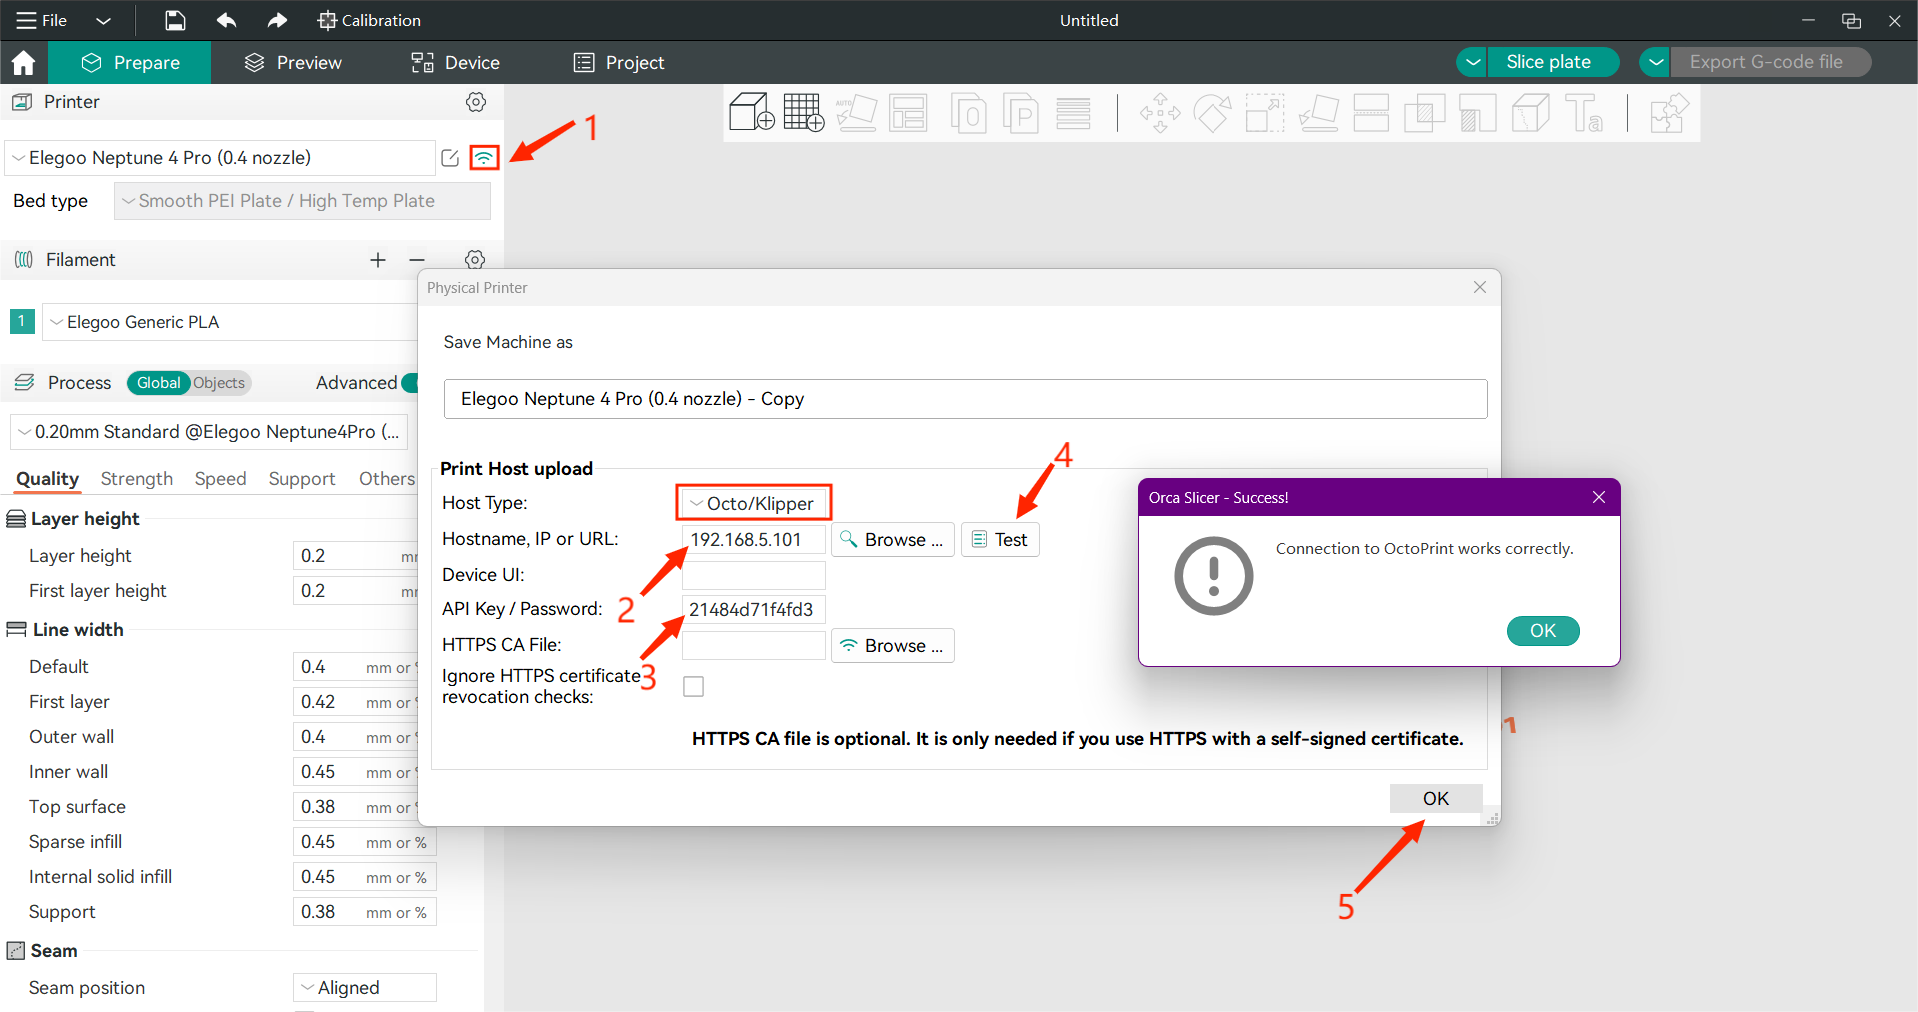The image size is (1918, 1012).
Task: Go to the home screen icon
Action: 23,63
